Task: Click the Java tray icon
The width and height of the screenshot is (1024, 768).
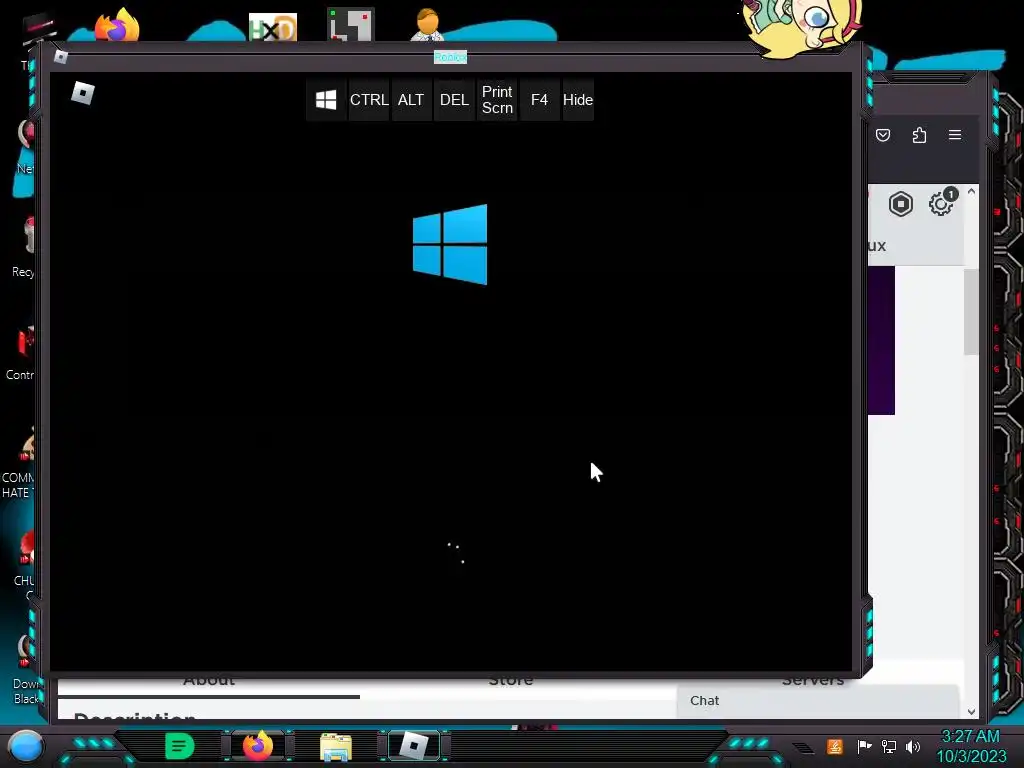Action: pos(834,746)
